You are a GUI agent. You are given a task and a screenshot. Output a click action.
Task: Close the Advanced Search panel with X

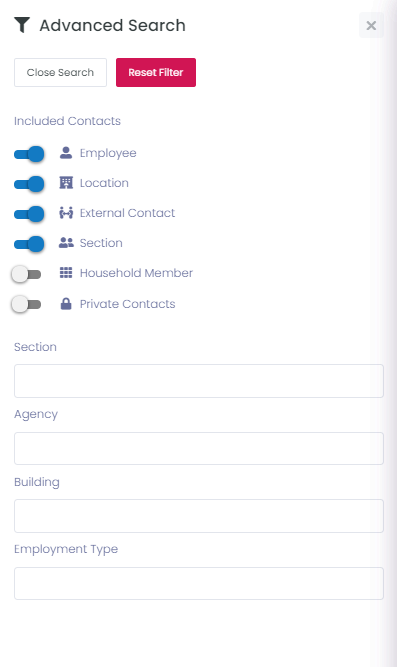pos(371,26)
